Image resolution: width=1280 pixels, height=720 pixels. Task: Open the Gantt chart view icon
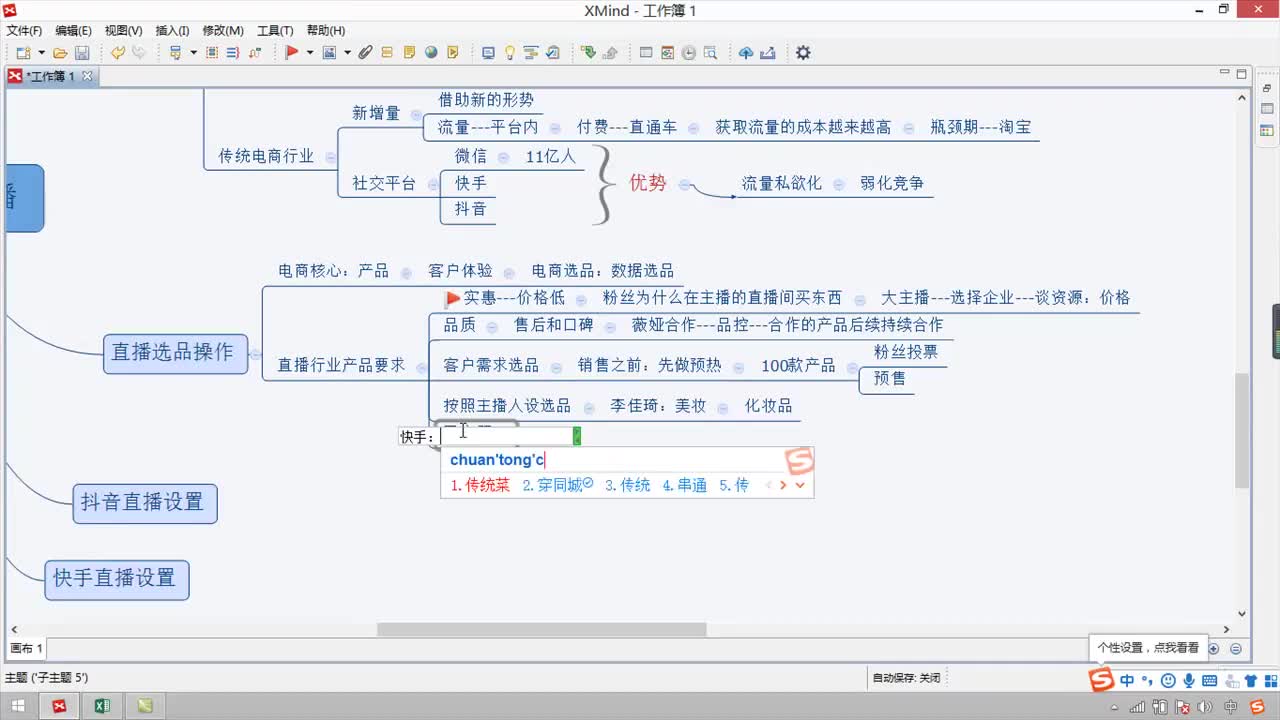click(531, 52)
